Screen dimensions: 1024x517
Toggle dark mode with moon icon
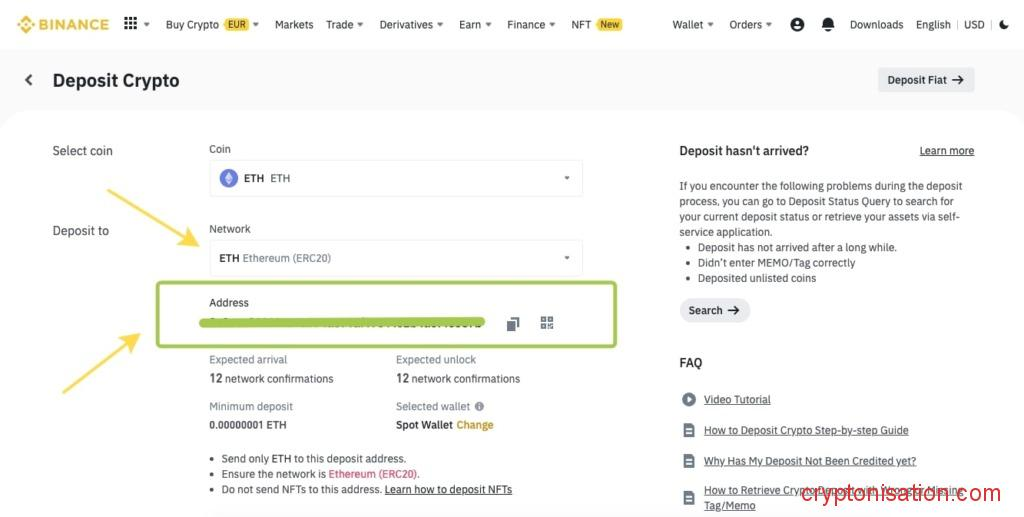point(1004,25)
